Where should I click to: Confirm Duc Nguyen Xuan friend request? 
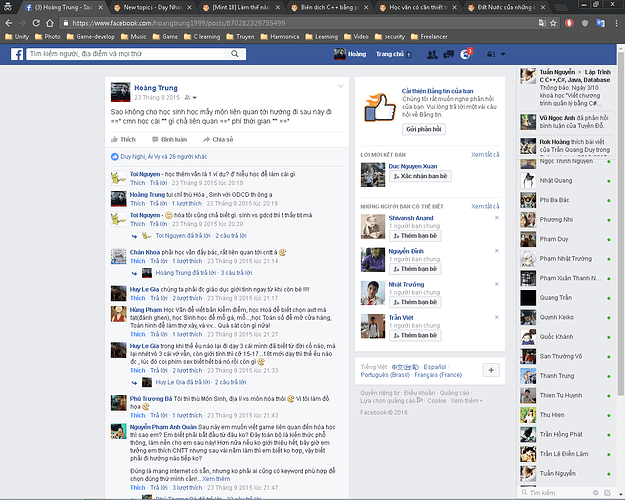[x=420, y=176]
